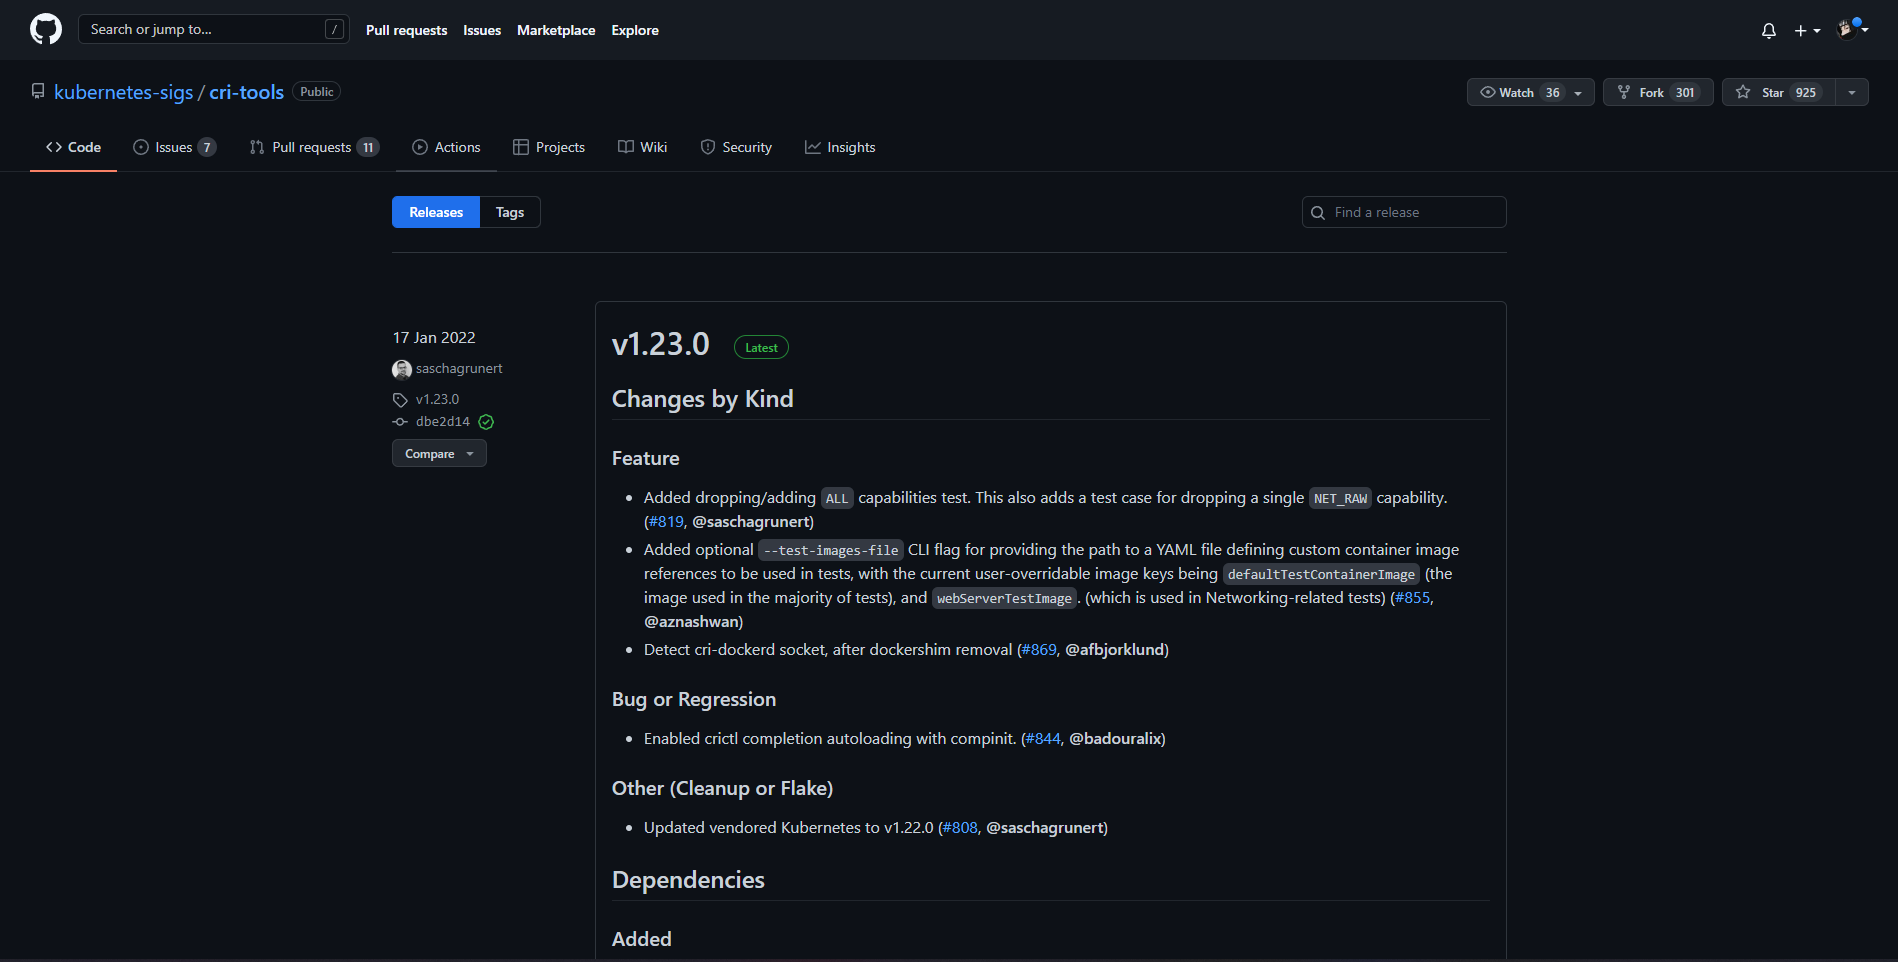Screen dimensions: 1898x962
Task: Click the search magnifier in Find a release
Action: tap(1318, 212)
